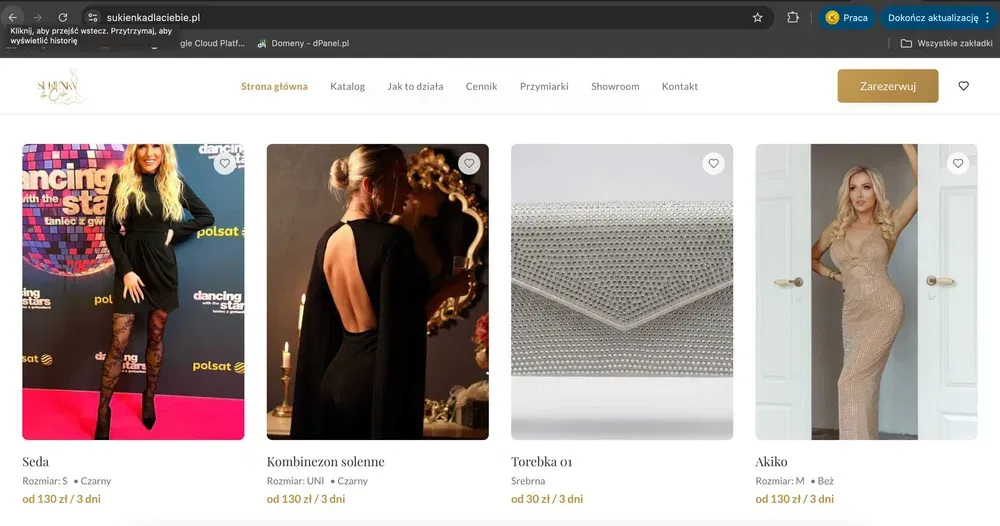The width and height of the screenshot is (1000, 526).
Task: Favorite the Seda dress with heart
Action: pos(225,163)
